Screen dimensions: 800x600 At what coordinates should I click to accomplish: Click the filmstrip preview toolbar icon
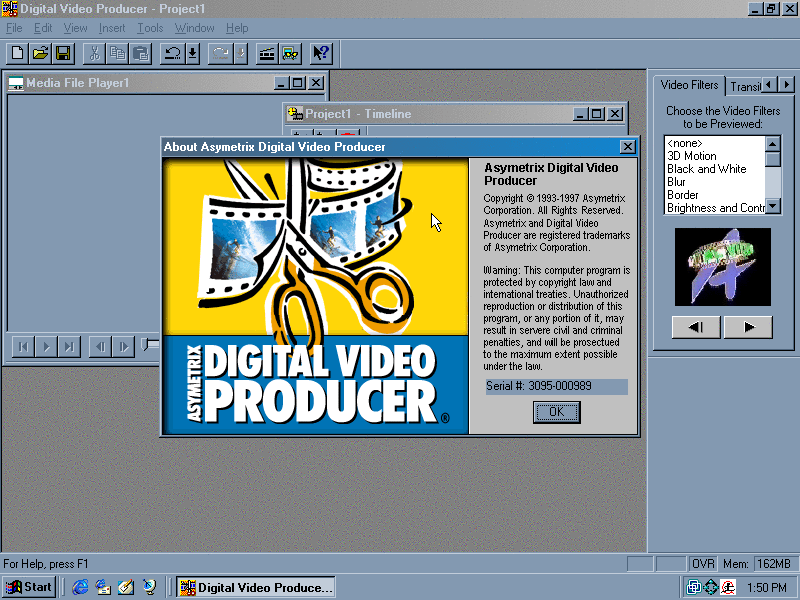pos(290,54)
